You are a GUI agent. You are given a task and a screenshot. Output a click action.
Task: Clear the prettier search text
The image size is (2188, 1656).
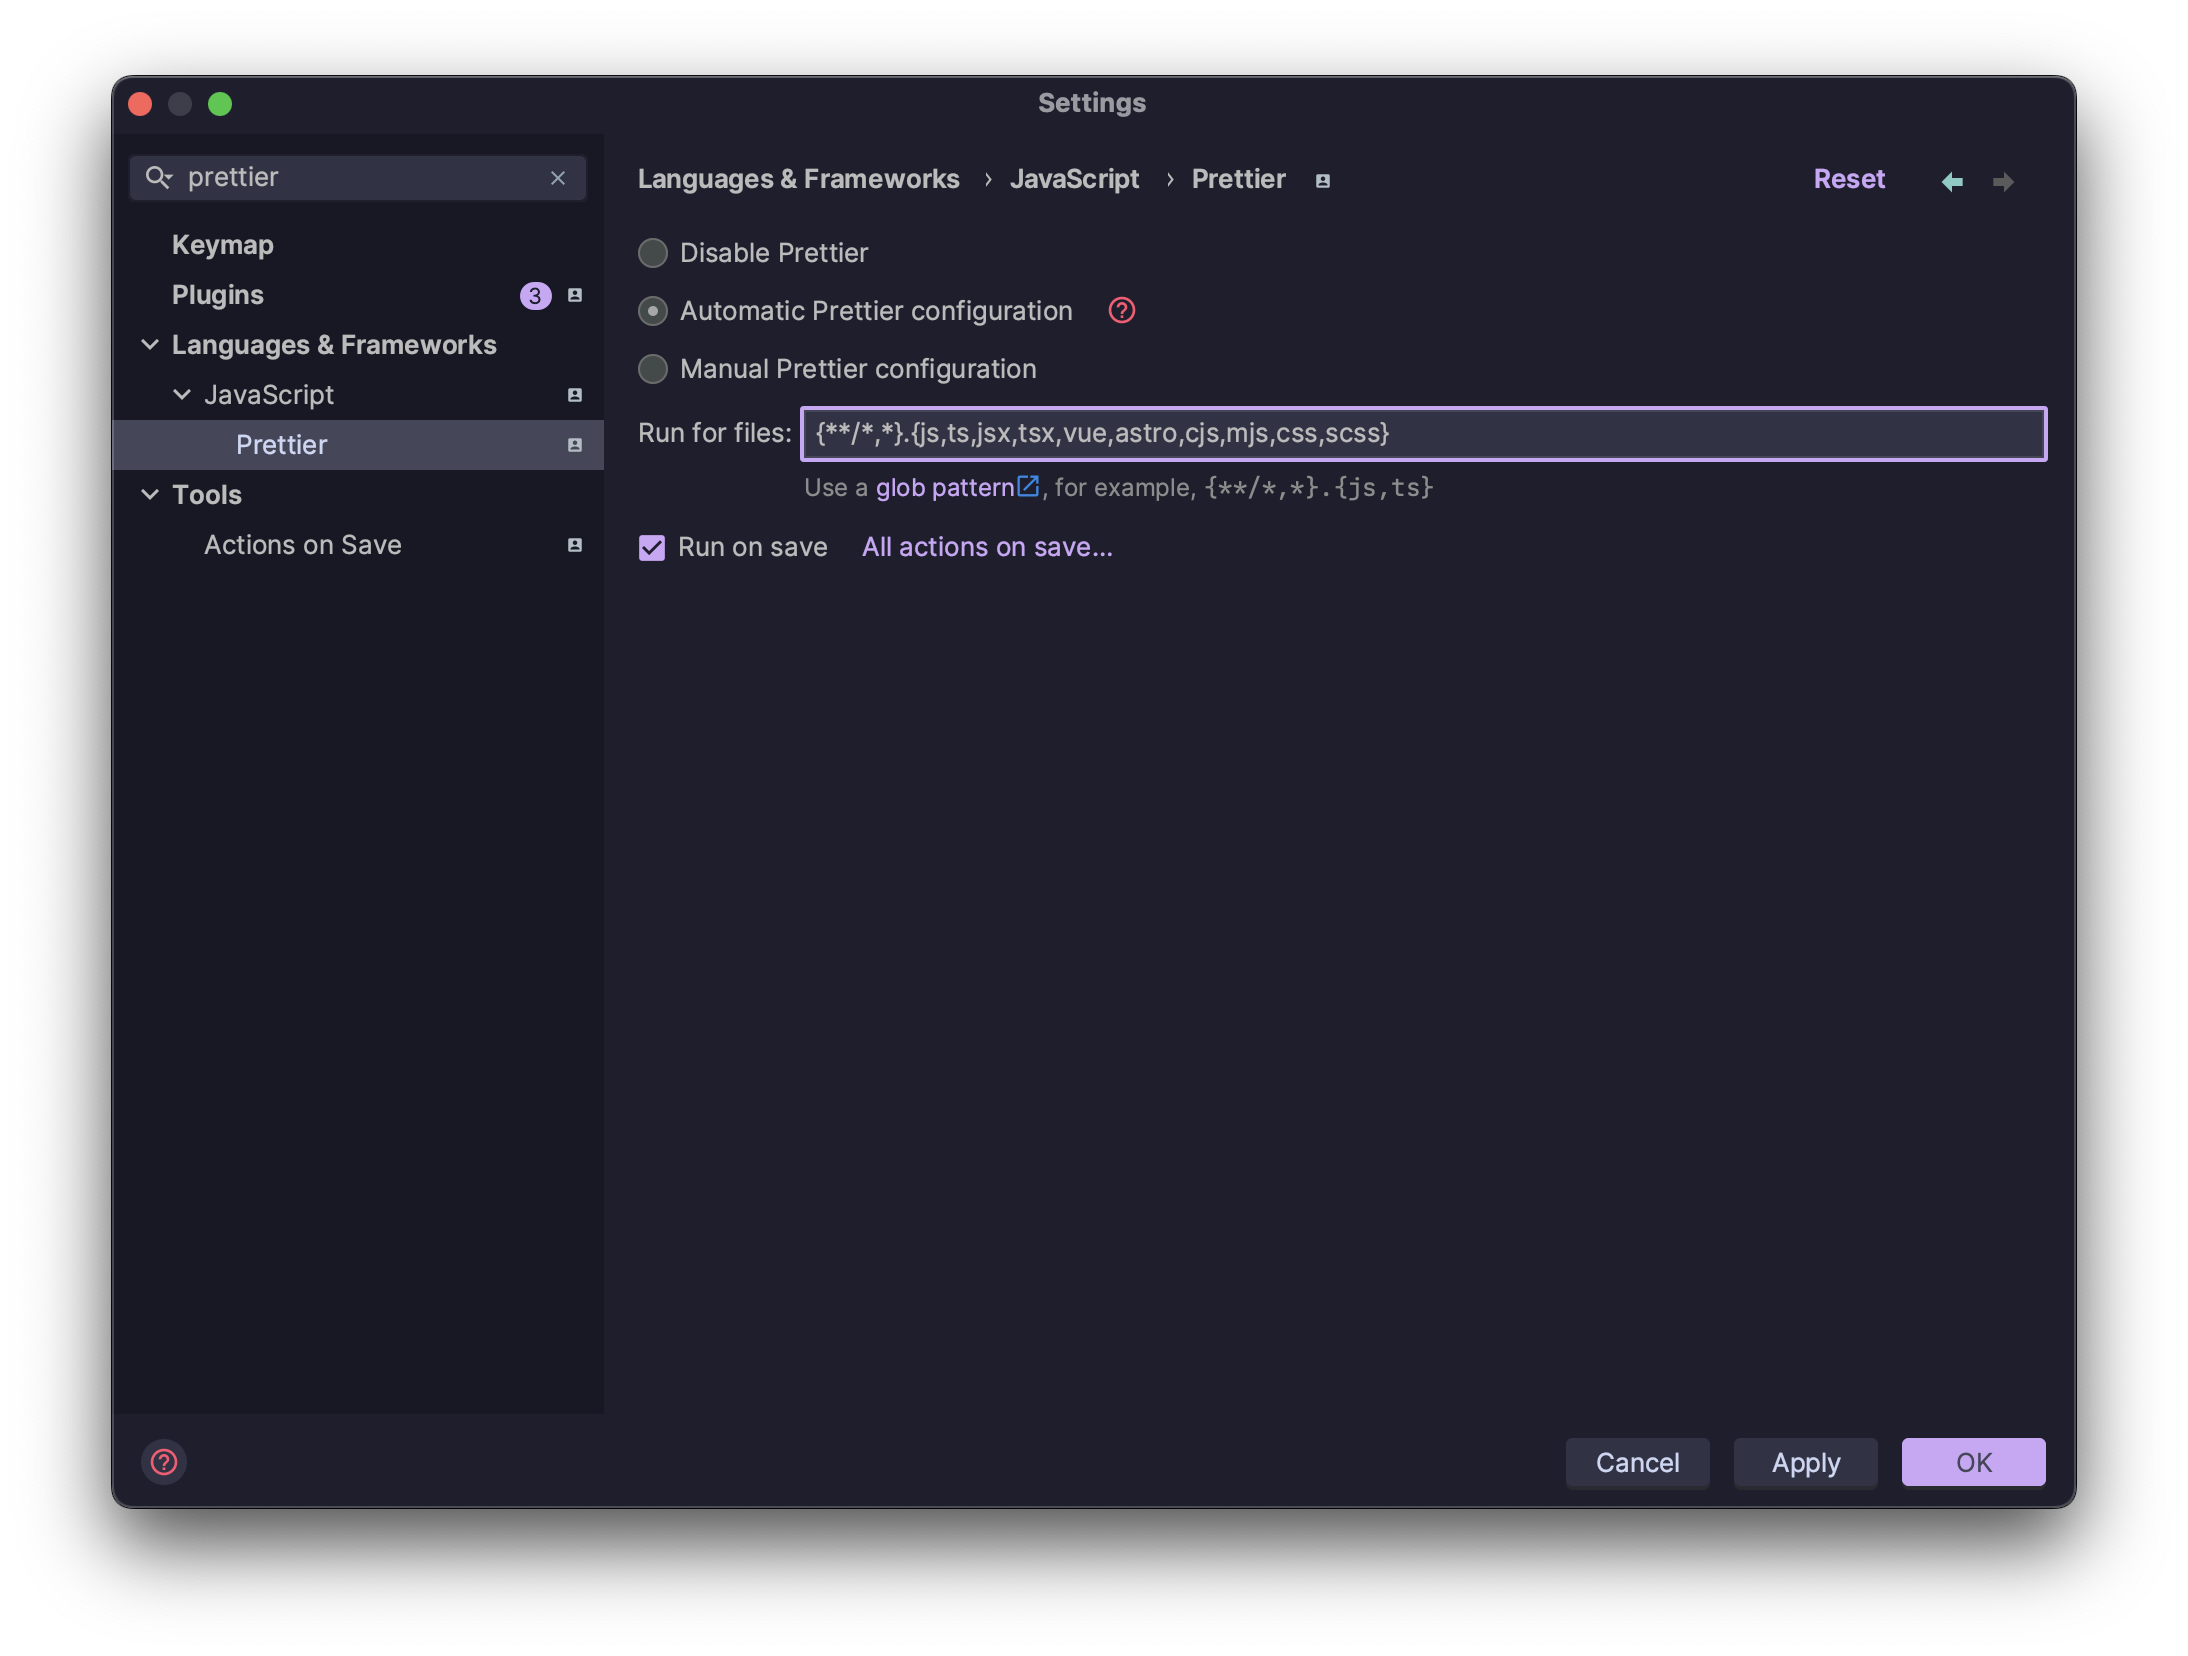pyautogui.click(x=558, y=177)
